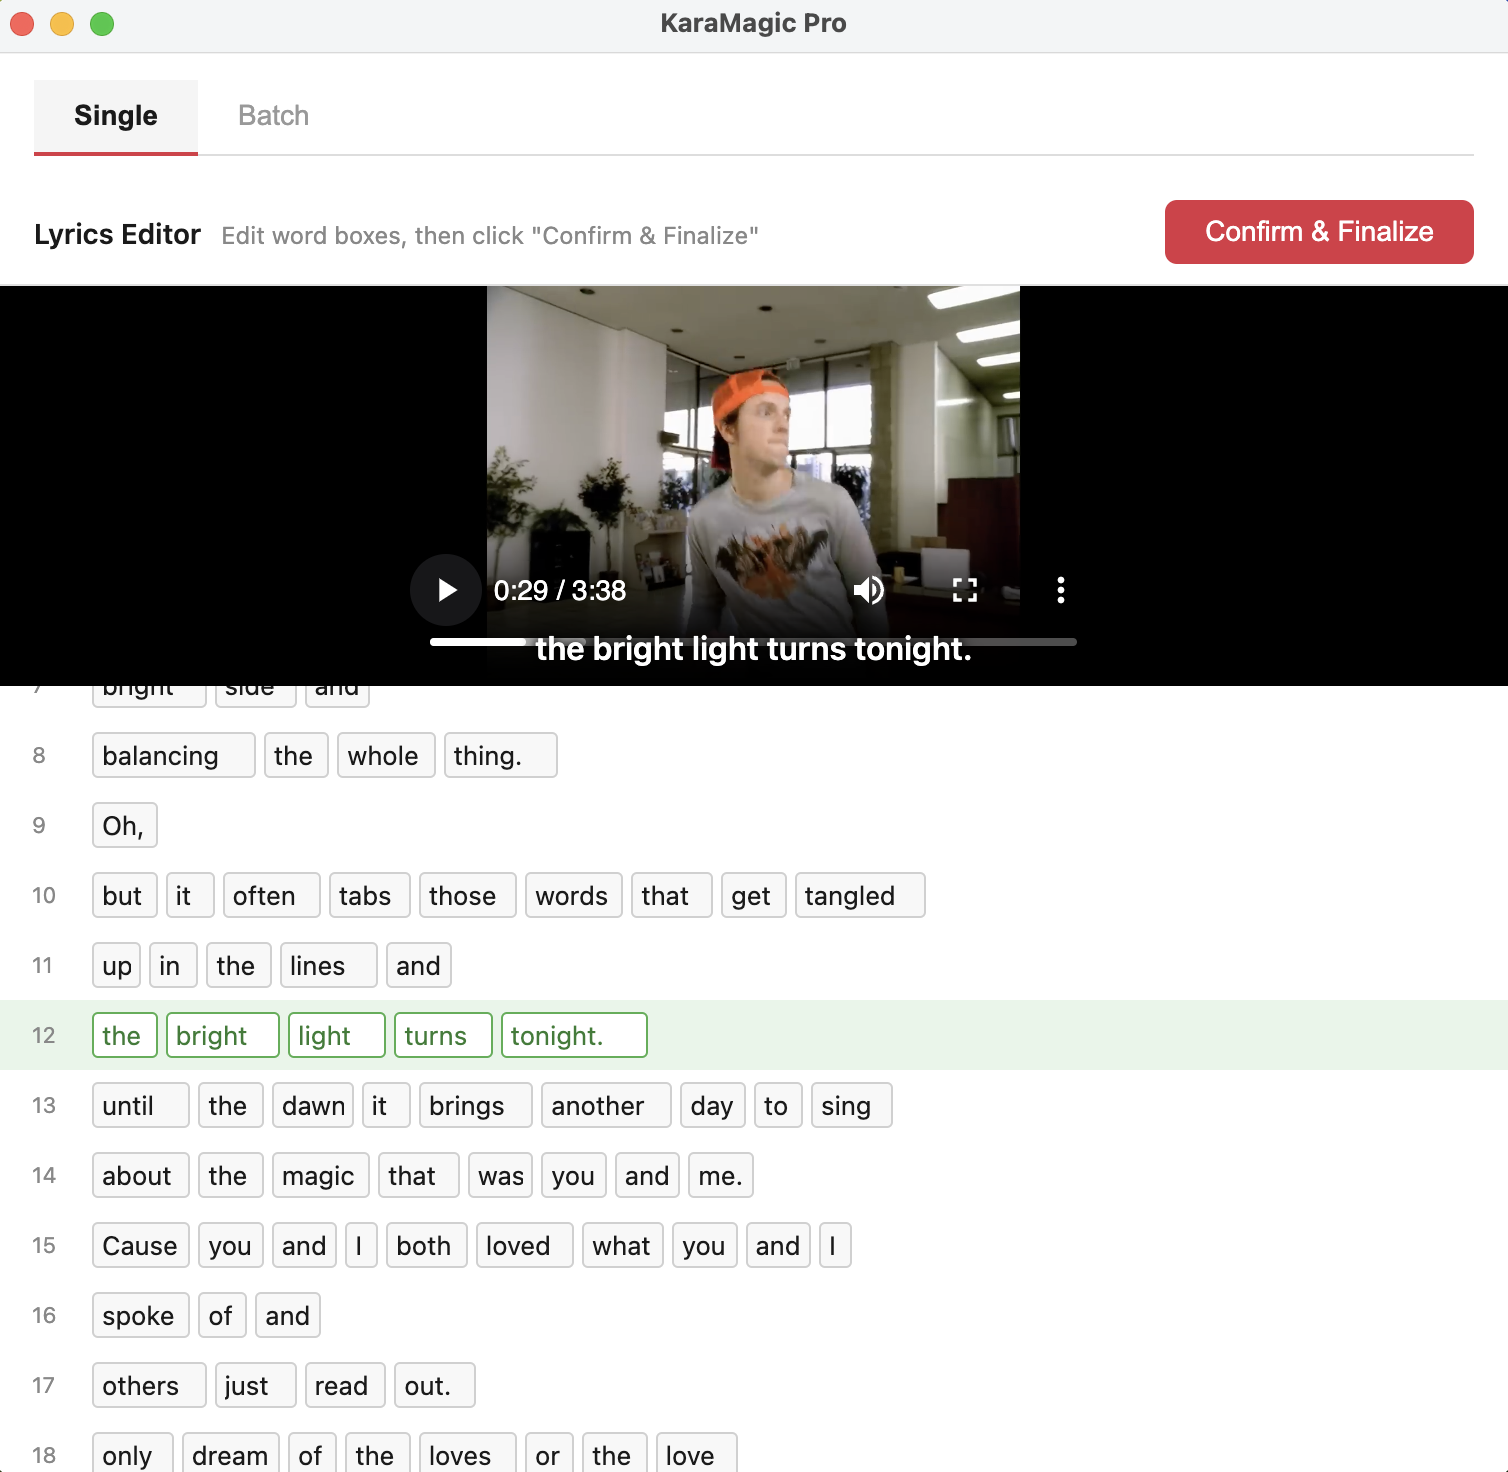Edit the word box 'about' in line 14
Viewport: 1508px width, 1472px height.
click(141, 1176)
